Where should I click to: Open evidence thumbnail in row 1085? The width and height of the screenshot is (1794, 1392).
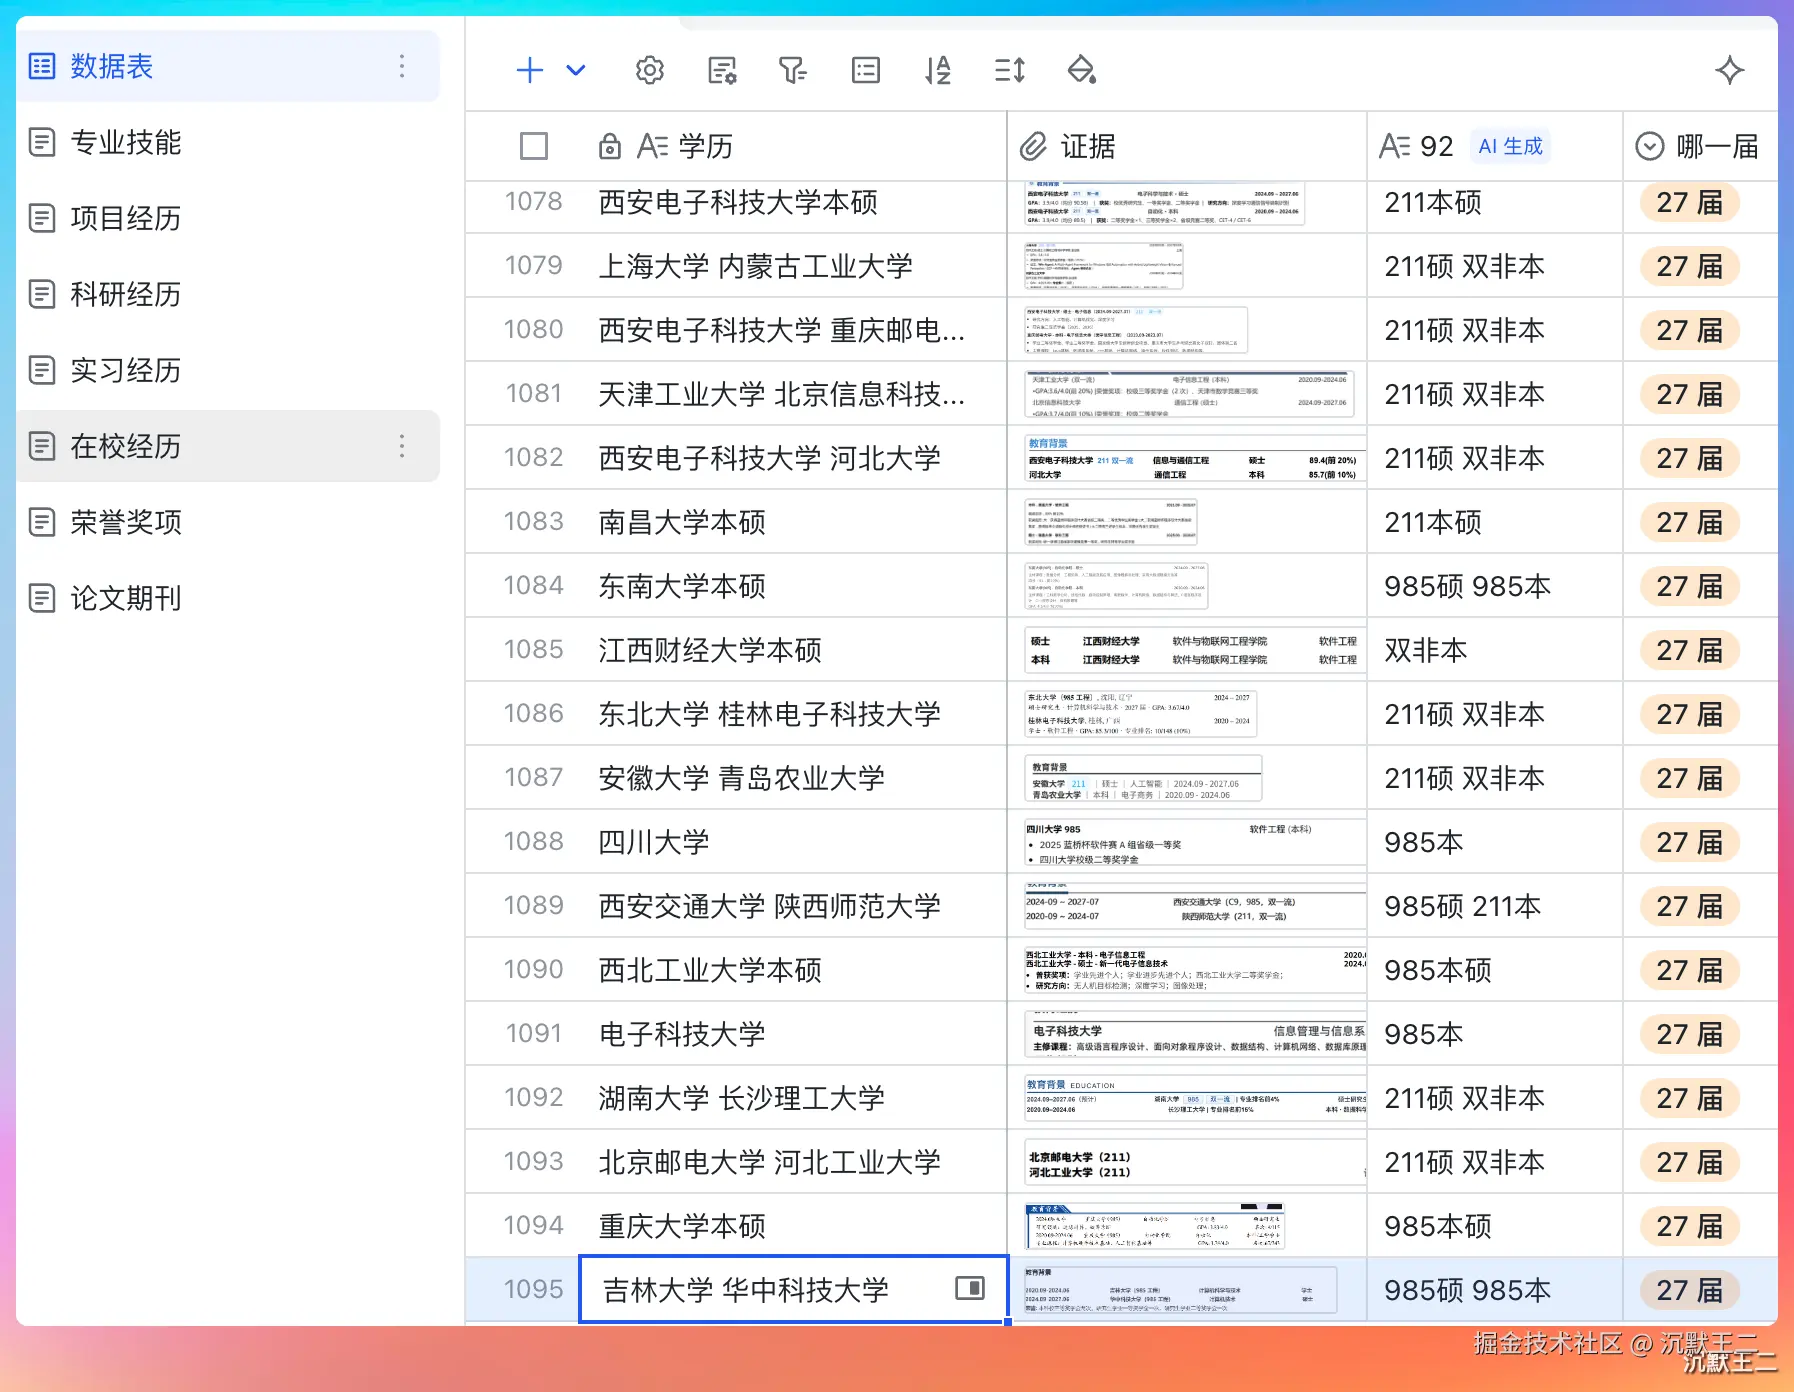pos(1194,650)
